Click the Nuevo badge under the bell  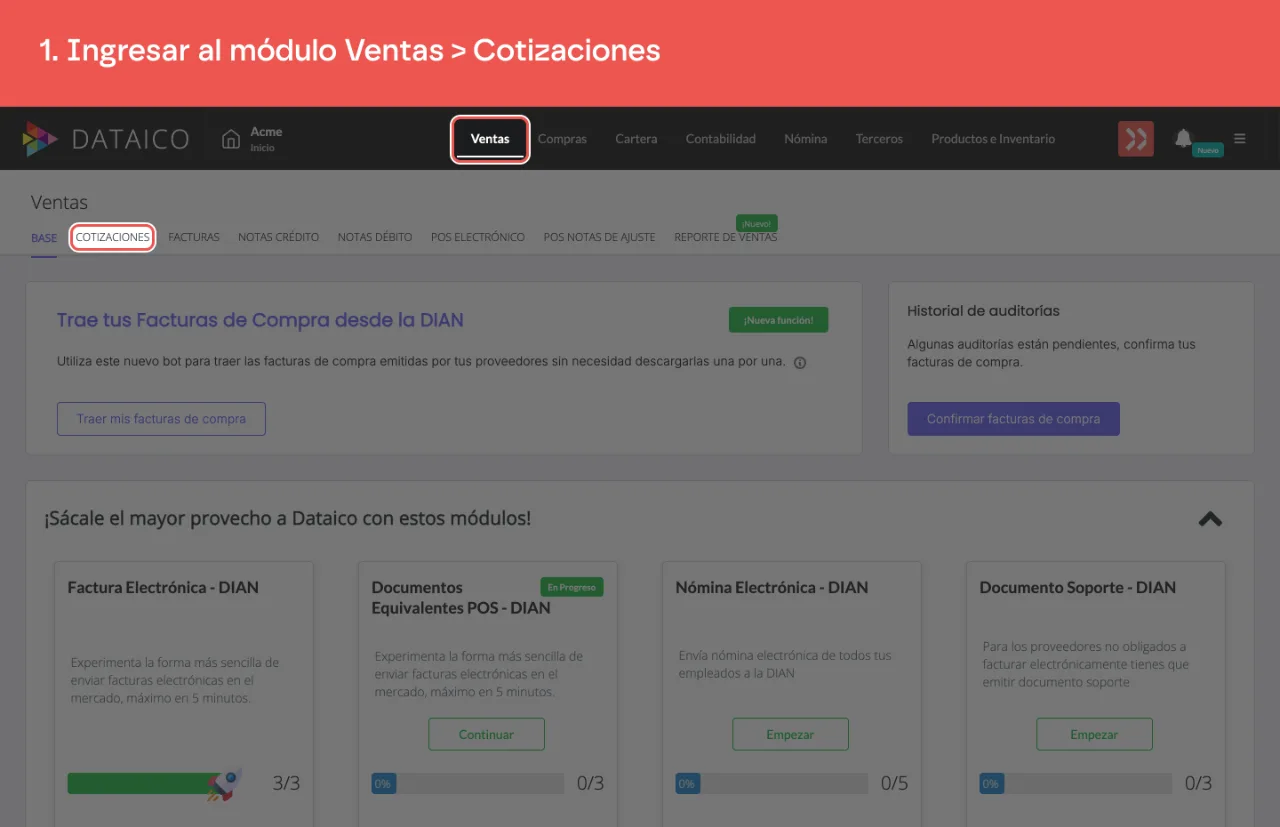coord(1207,150)
